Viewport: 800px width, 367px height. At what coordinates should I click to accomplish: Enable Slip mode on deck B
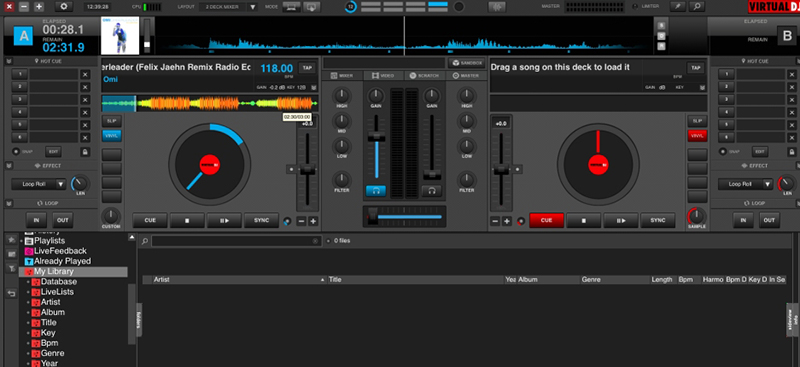click(x=697, y=121)
